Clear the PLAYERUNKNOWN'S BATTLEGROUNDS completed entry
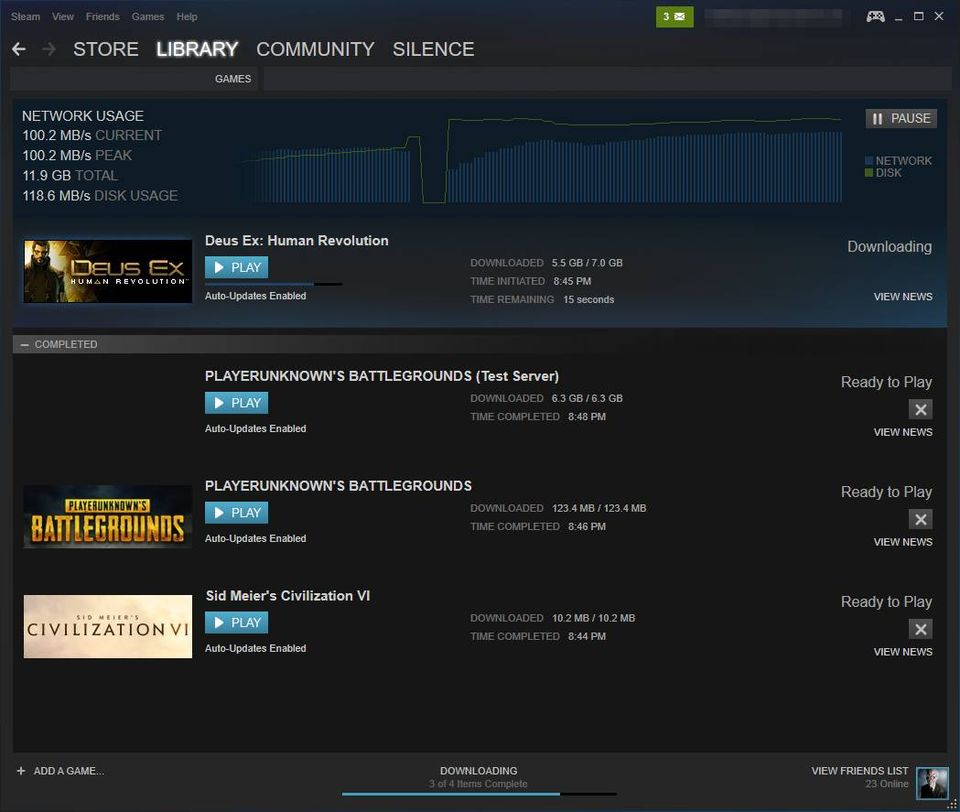Screen dimensions: 960x812 coord(921,519)
